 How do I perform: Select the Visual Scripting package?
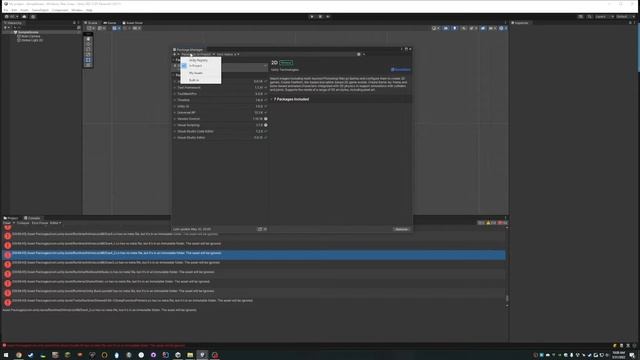[x=220, y=125]
